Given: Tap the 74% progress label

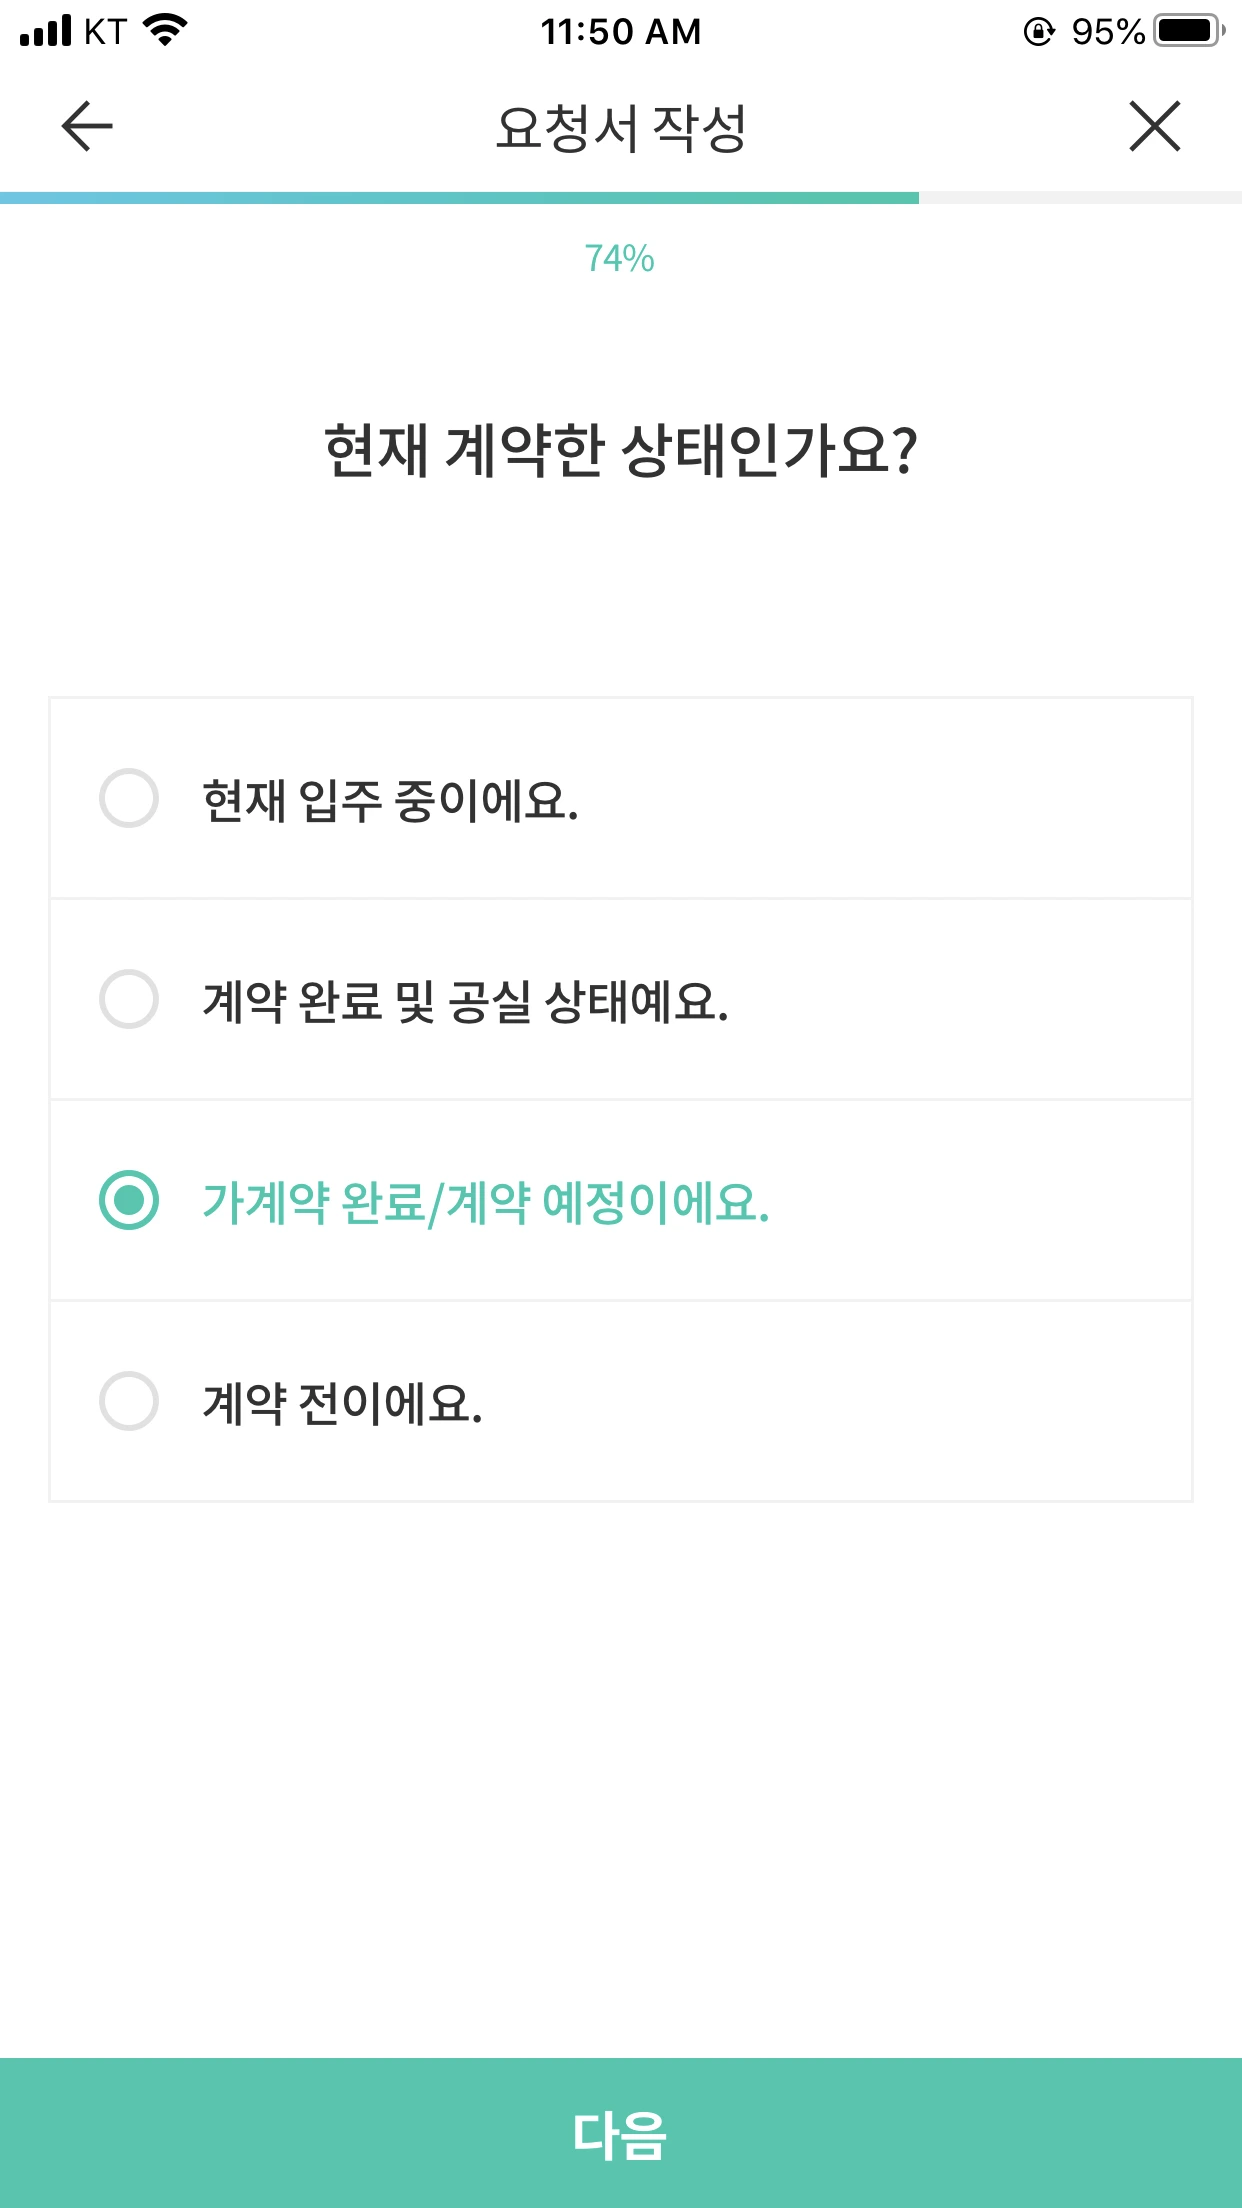Looking at the screenshot, I should pos(620,259).
